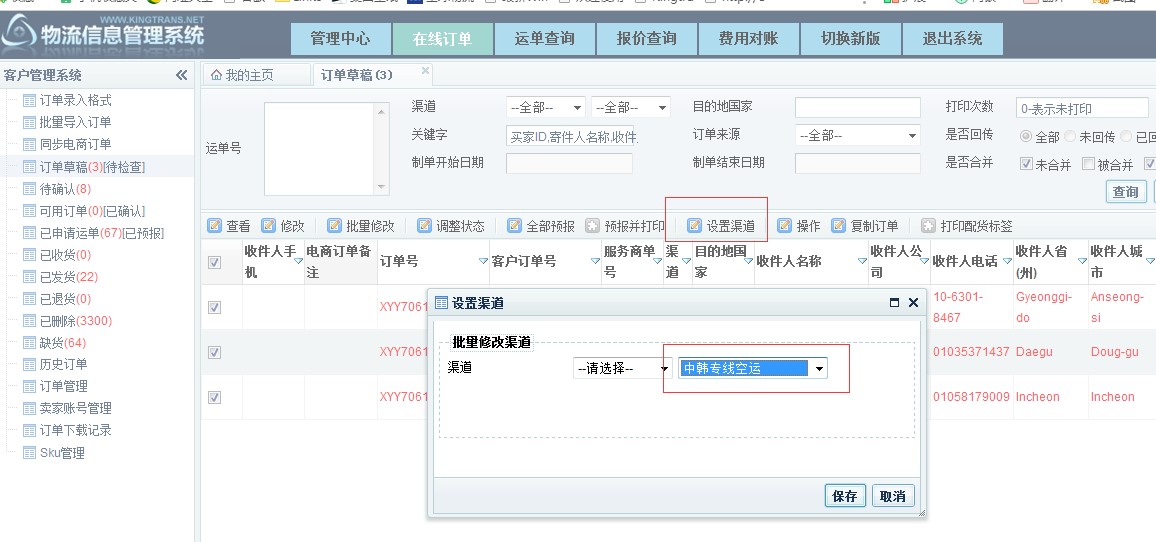This screenshot has width=1156, height=542.
Task: Click the 目的地国家 input field
Action: point(857,107)
